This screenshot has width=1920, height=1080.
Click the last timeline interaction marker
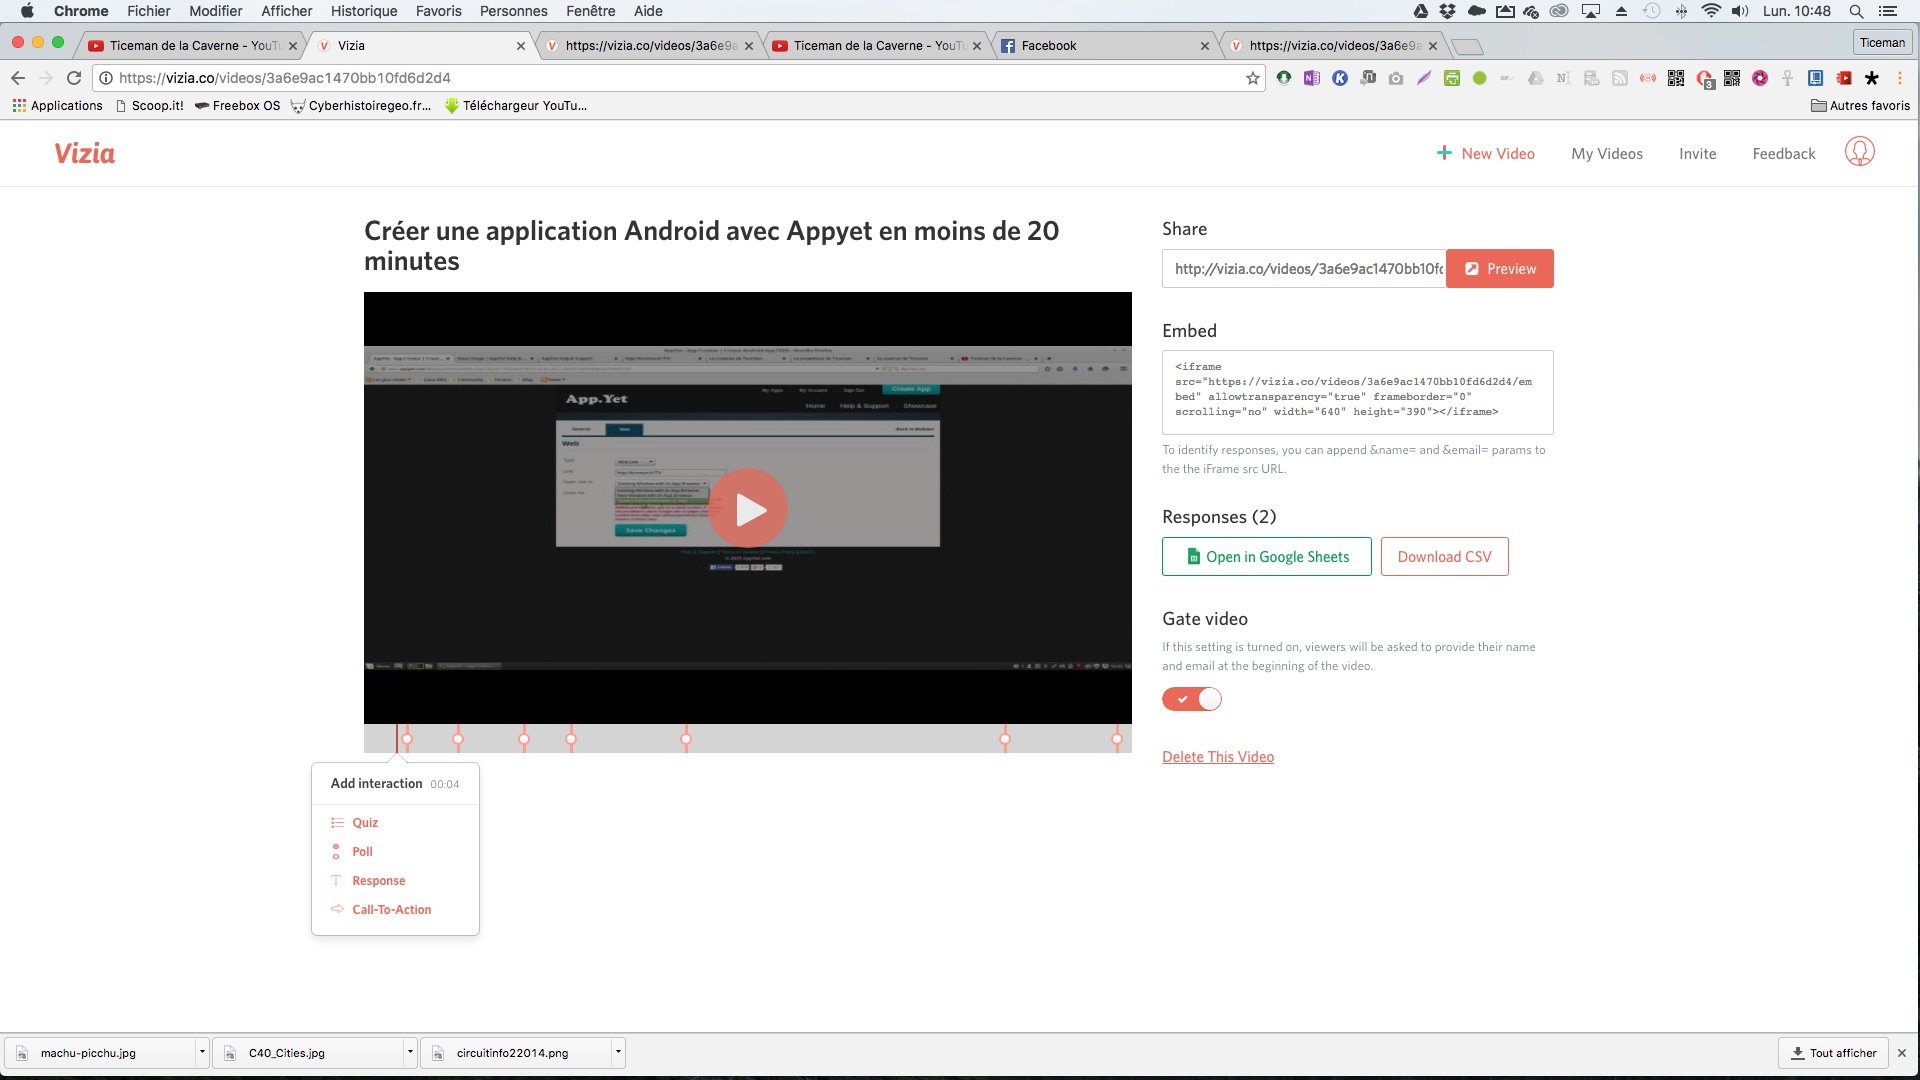coord(1117,739)
